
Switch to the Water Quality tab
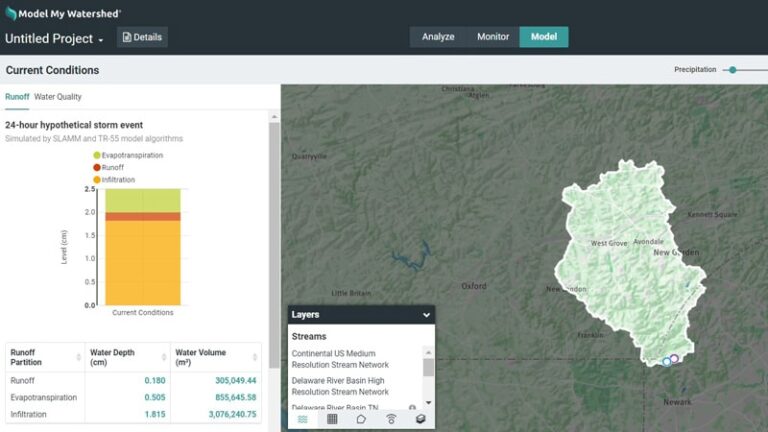58,97
